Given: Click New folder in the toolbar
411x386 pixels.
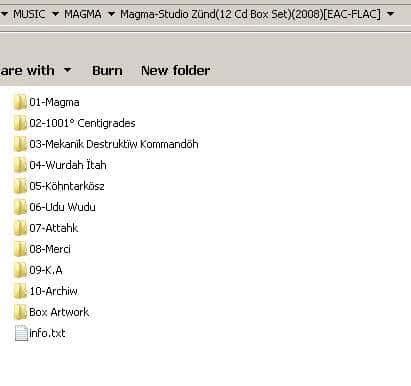Looking at the screenshot, I should click(176, 70).
